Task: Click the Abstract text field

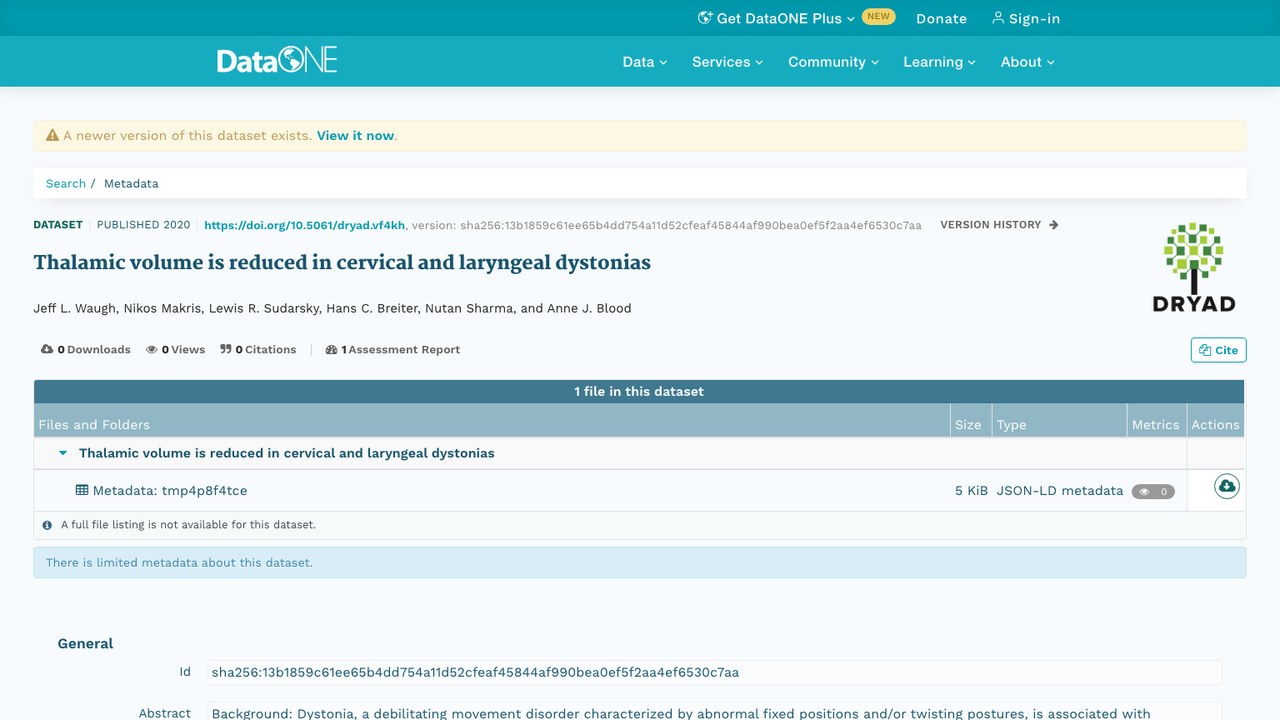Action: click(714, 712)
